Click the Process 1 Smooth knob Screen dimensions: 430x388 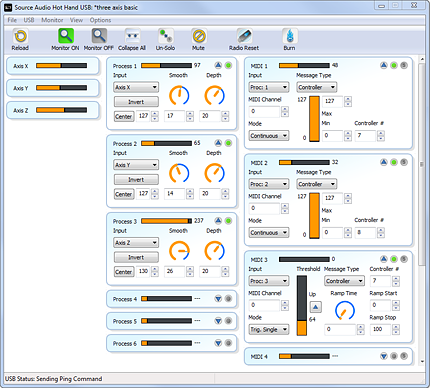pos(179,96)
